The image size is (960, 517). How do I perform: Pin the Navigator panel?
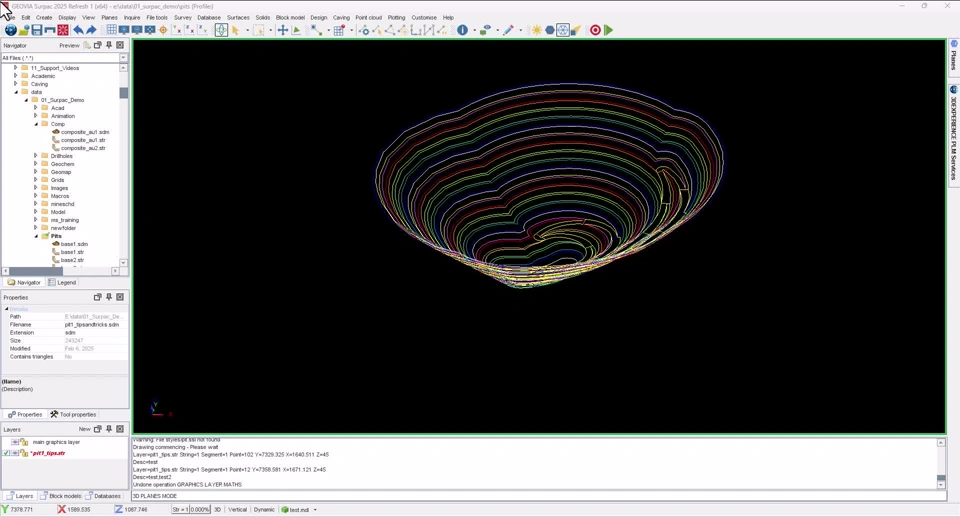109,45
